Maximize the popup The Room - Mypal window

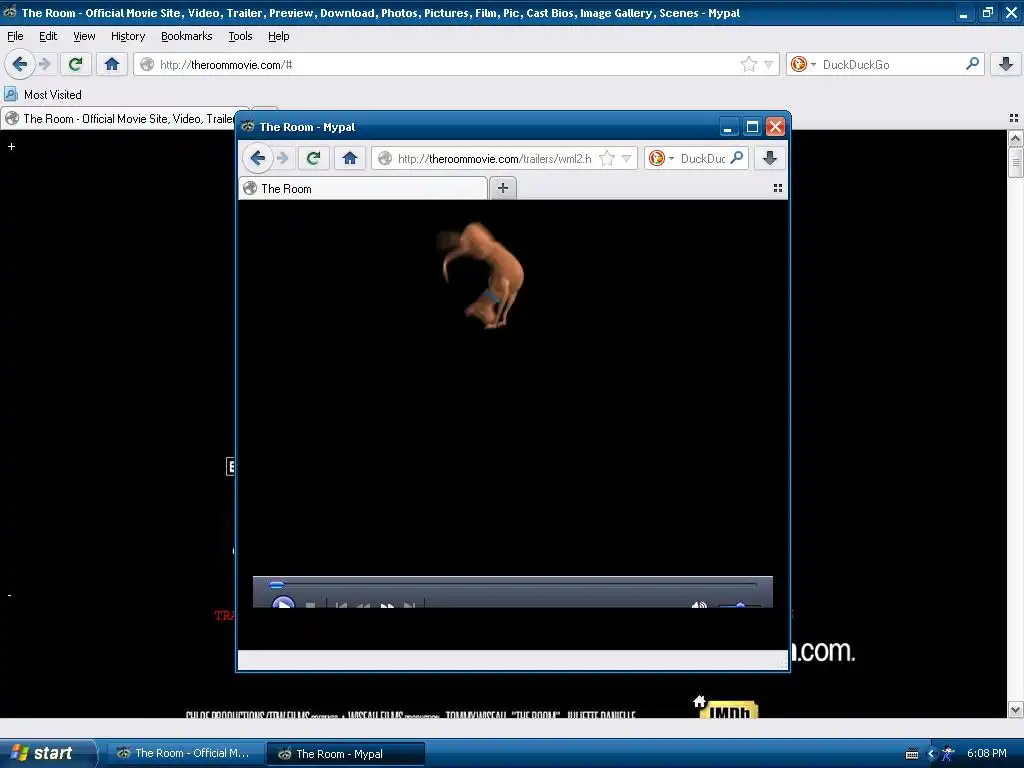[x=752, y=127]
